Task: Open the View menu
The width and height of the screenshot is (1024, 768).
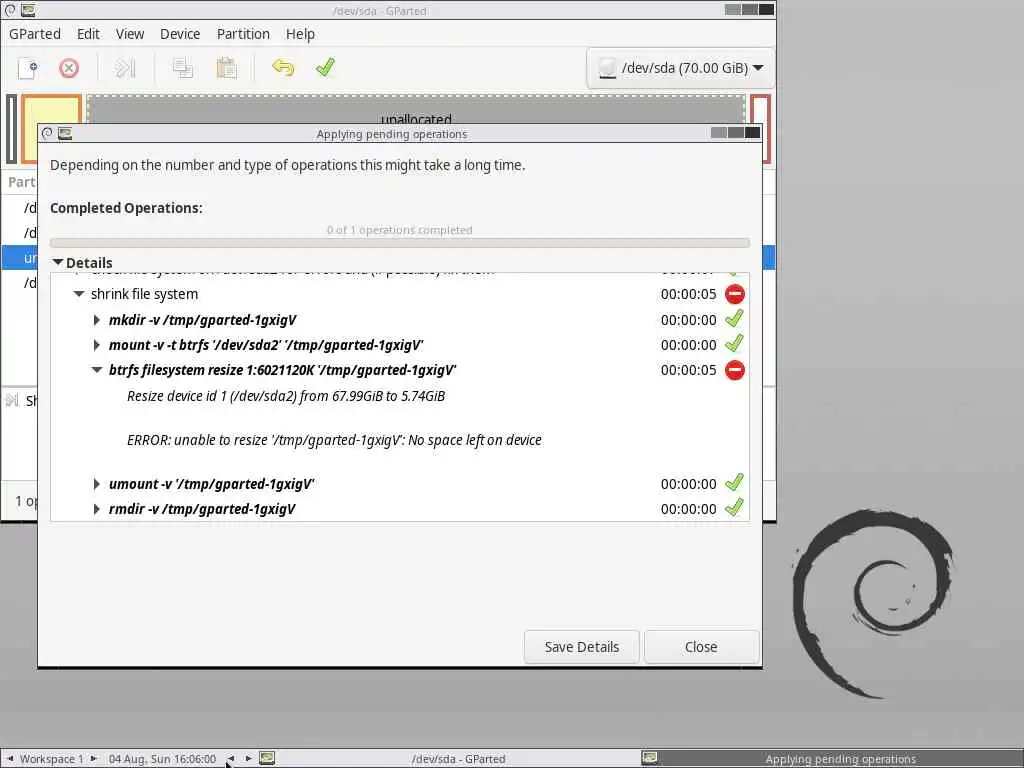Action: [130, 34]
